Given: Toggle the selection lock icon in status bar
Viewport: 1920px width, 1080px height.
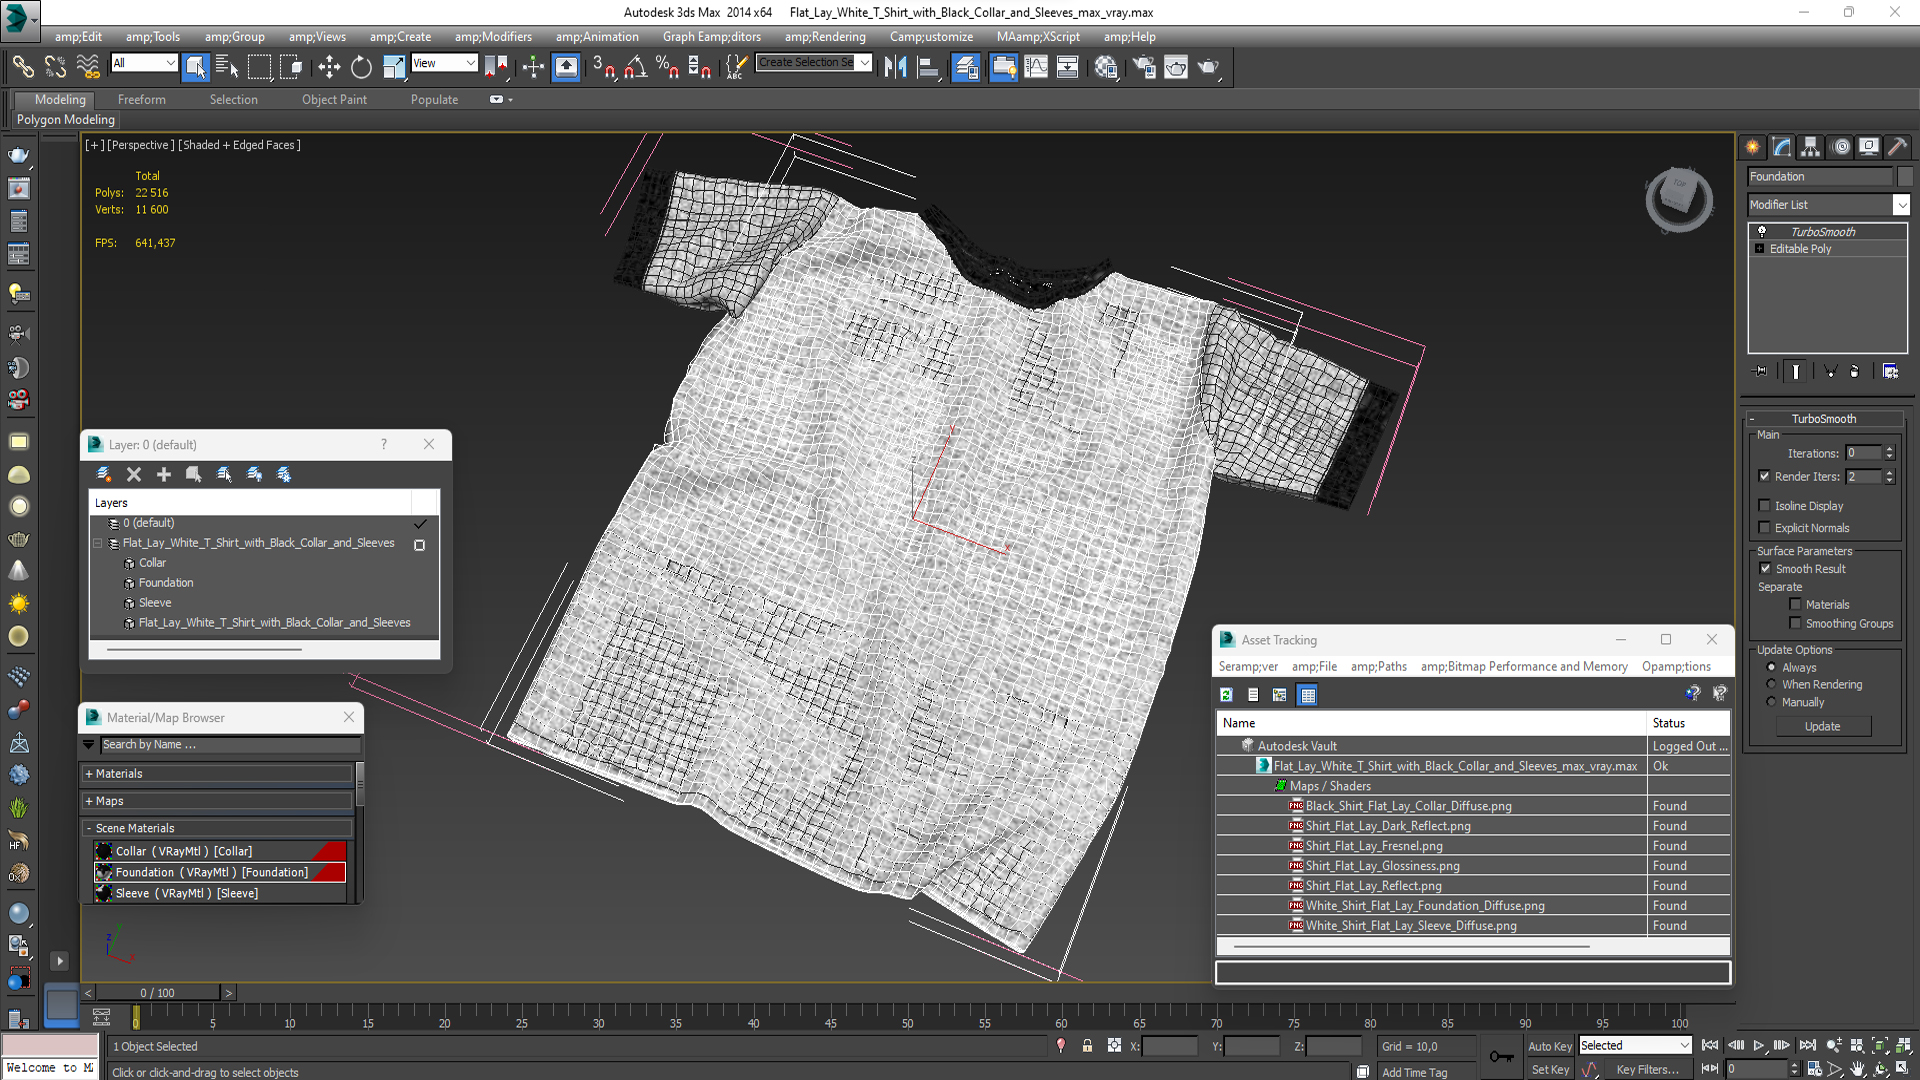Looking at the screenshot, I should point(1087,1046).
